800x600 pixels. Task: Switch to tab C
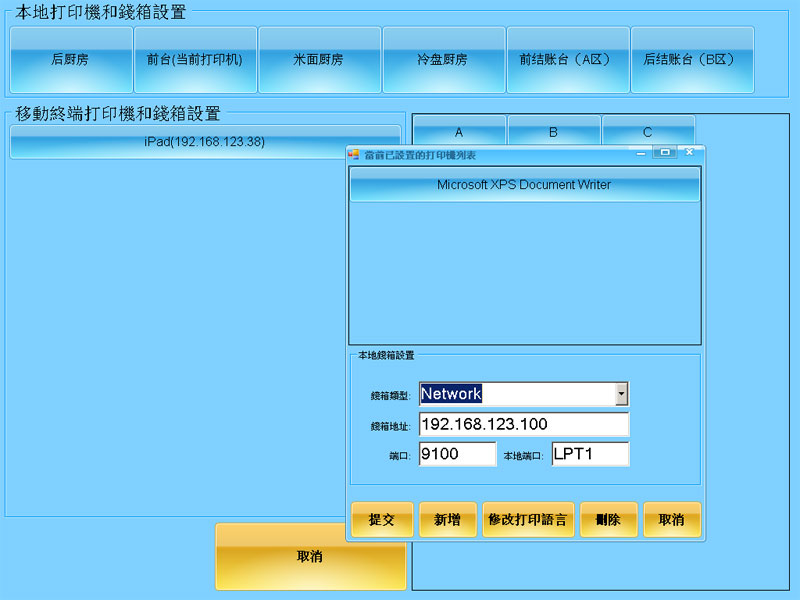point(648,131)
